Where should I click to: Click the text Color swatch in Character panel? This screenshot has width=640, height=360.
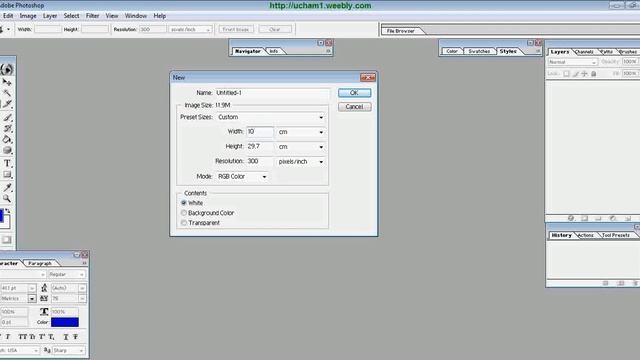click(x=64, y=322)
